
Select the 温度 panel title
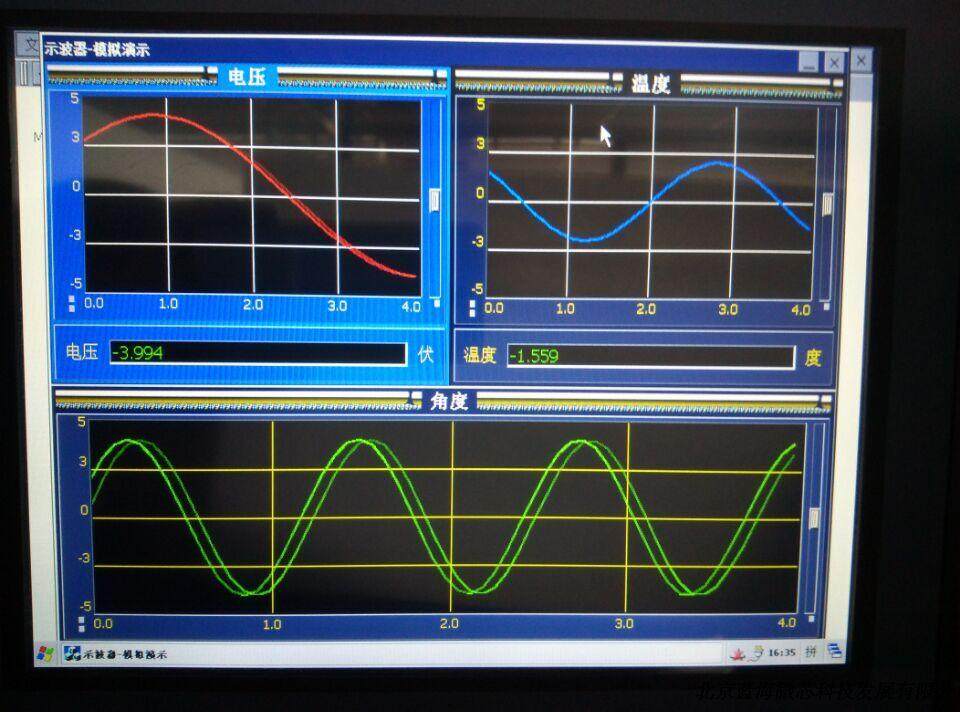pos(650,84)
